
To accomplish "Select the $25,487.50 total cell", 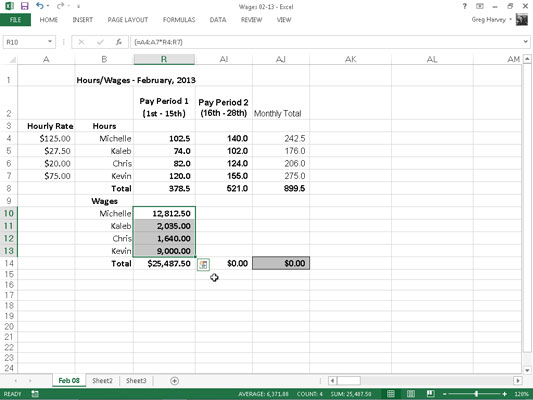I will (164, 263).
